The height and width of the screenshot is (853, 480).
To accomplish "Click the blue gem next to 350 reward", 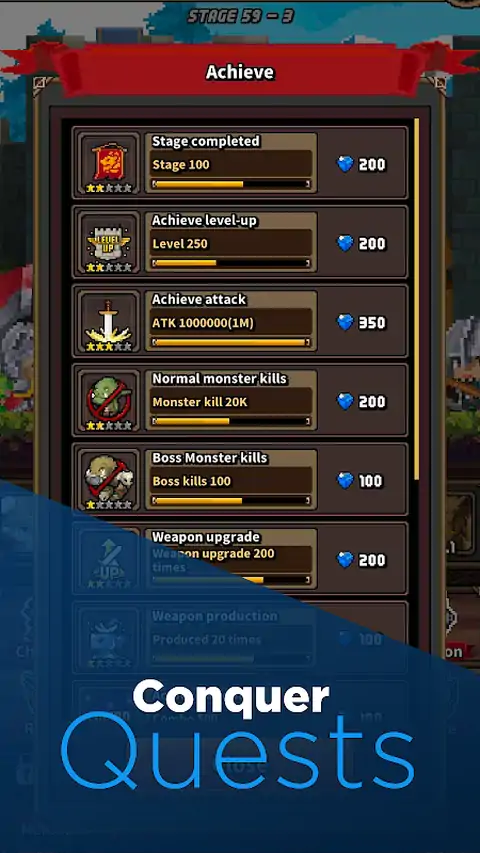I will (345, 322).
